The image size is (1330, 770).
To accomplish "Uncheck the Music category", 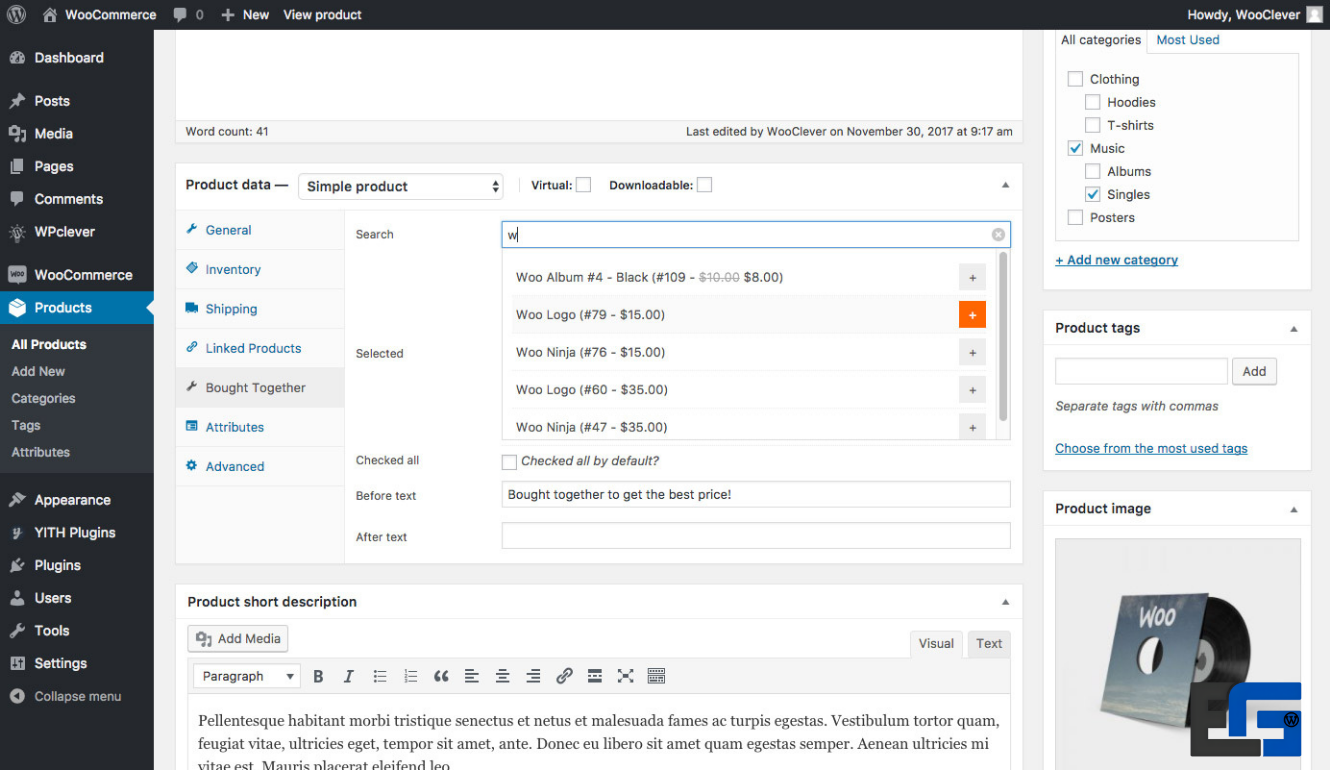I will click(1075, 148).
